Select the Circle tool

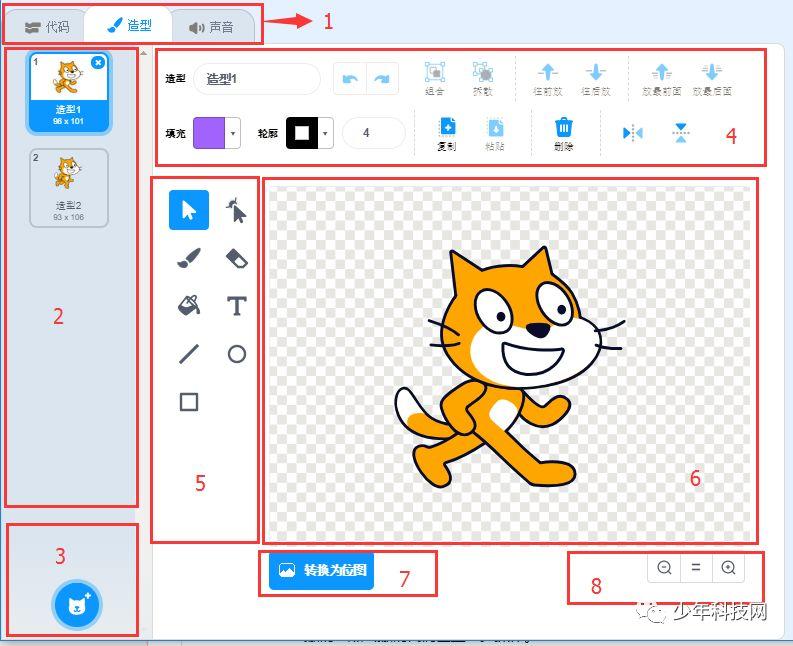(236, 354)
